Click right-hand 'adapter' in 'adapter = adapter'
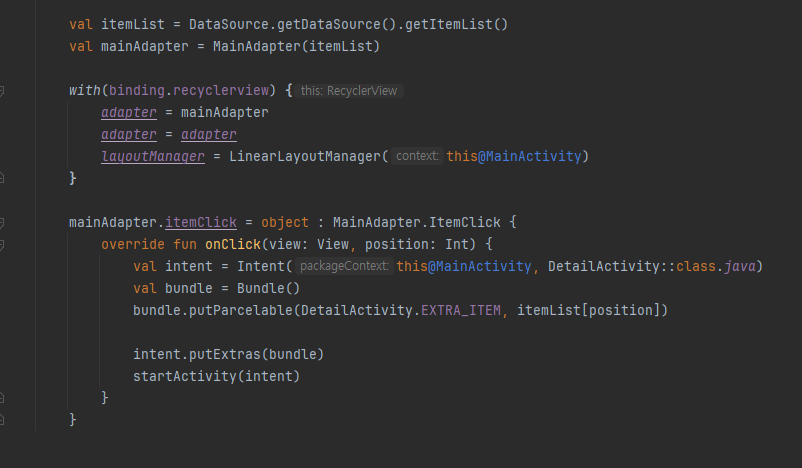This screenshot has width=802, height=468. click(x=209, y=135)
